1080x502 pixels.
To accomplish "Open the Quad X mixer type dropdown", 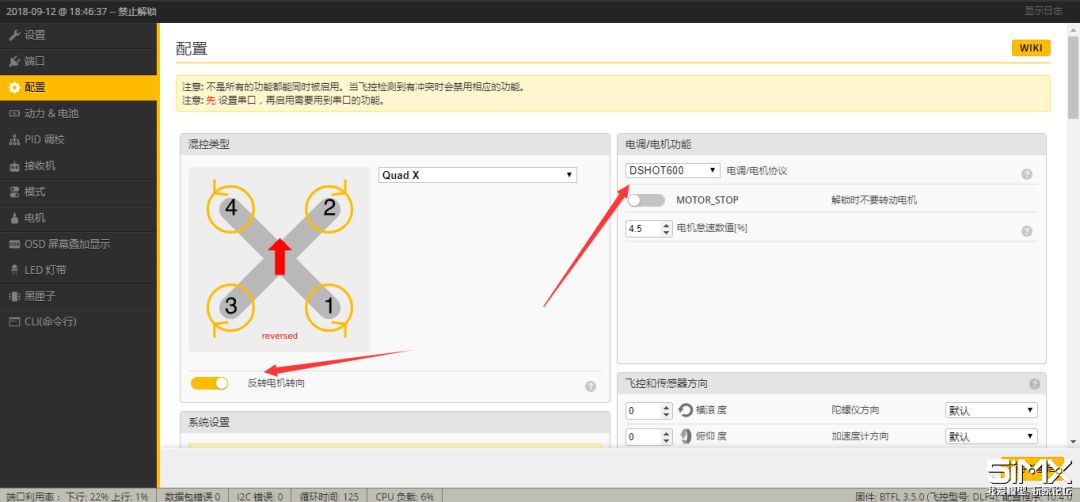I will pos(477,175).
